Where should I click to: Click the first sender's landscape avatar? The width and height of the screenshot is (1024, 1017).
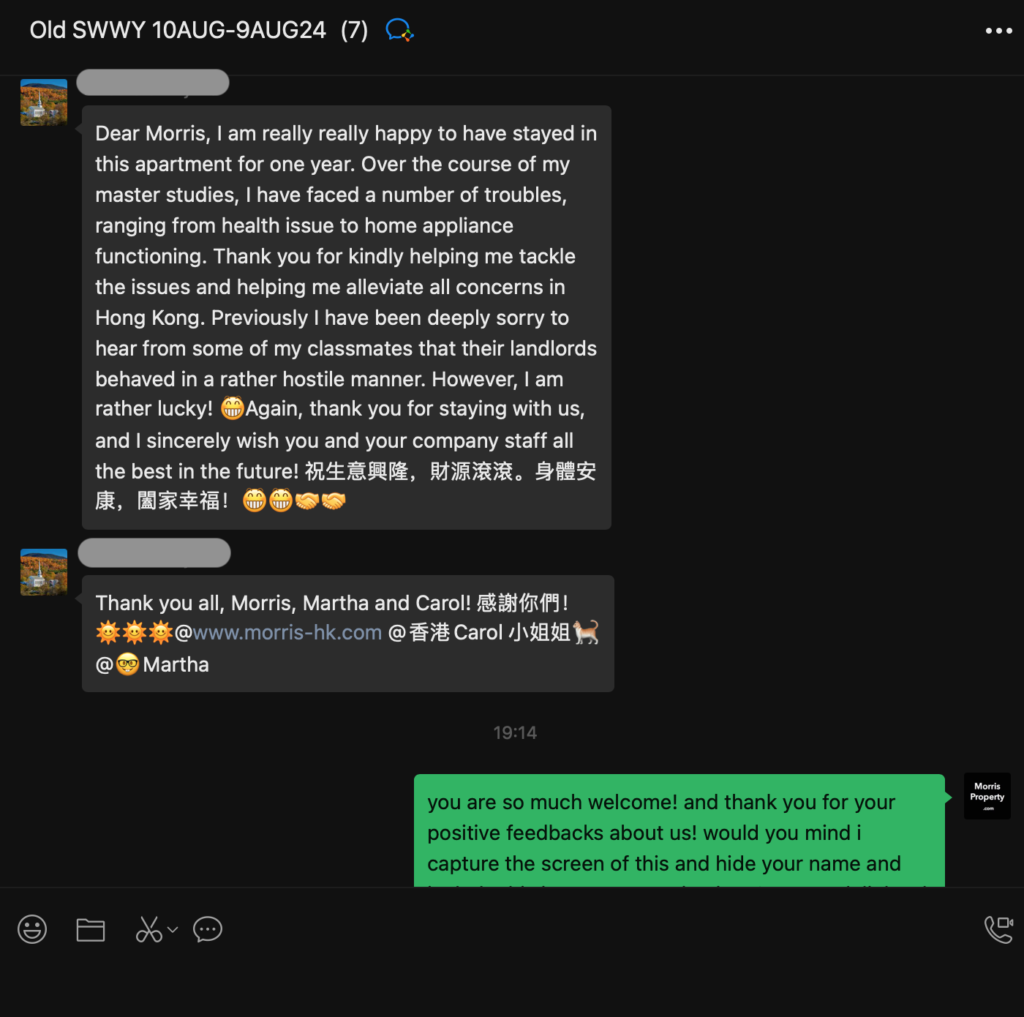point(44,103)
